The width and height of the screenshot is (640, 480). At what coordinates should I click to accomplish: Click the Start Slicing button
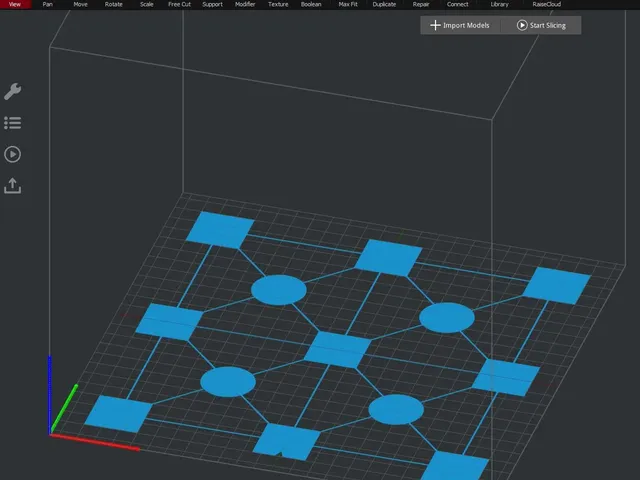click(x=541, y=25)
